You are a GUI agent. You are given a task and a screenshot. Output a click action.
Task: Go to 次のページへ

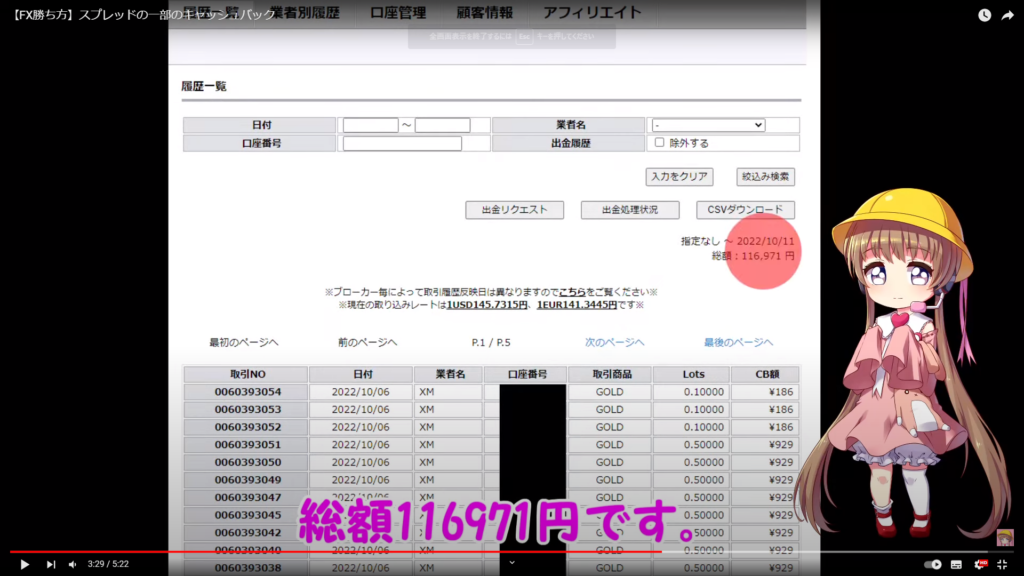click(615, 342)
